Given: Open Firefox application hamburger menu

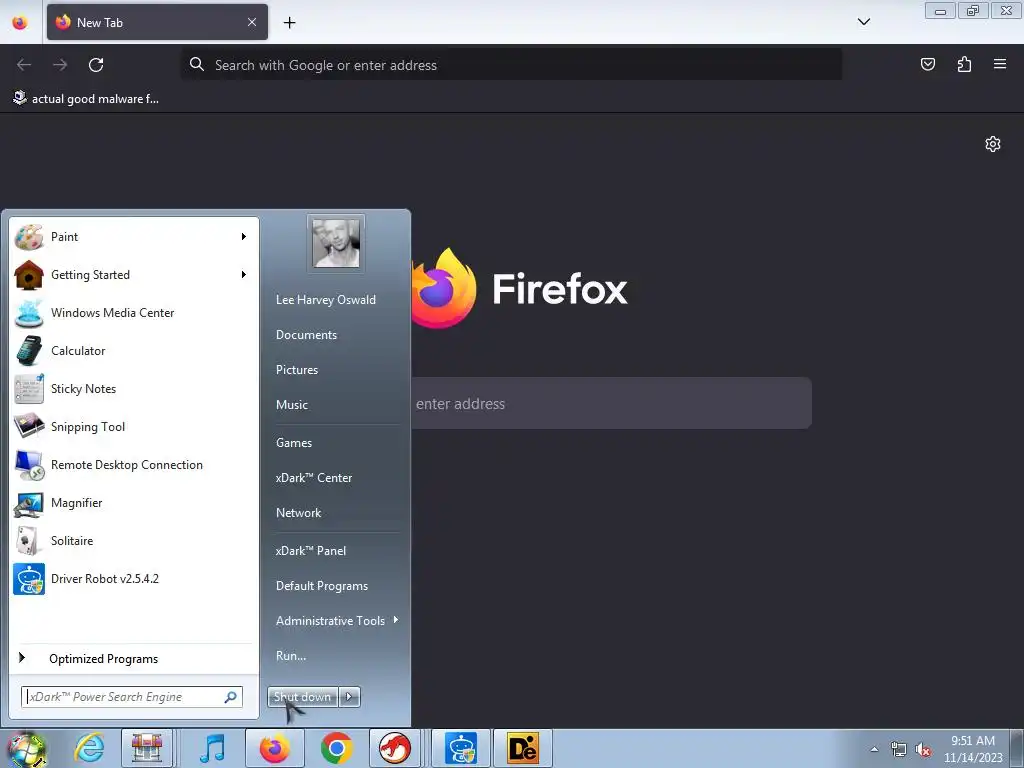Looking at the screenshot, I should (x=1000, y=64).
